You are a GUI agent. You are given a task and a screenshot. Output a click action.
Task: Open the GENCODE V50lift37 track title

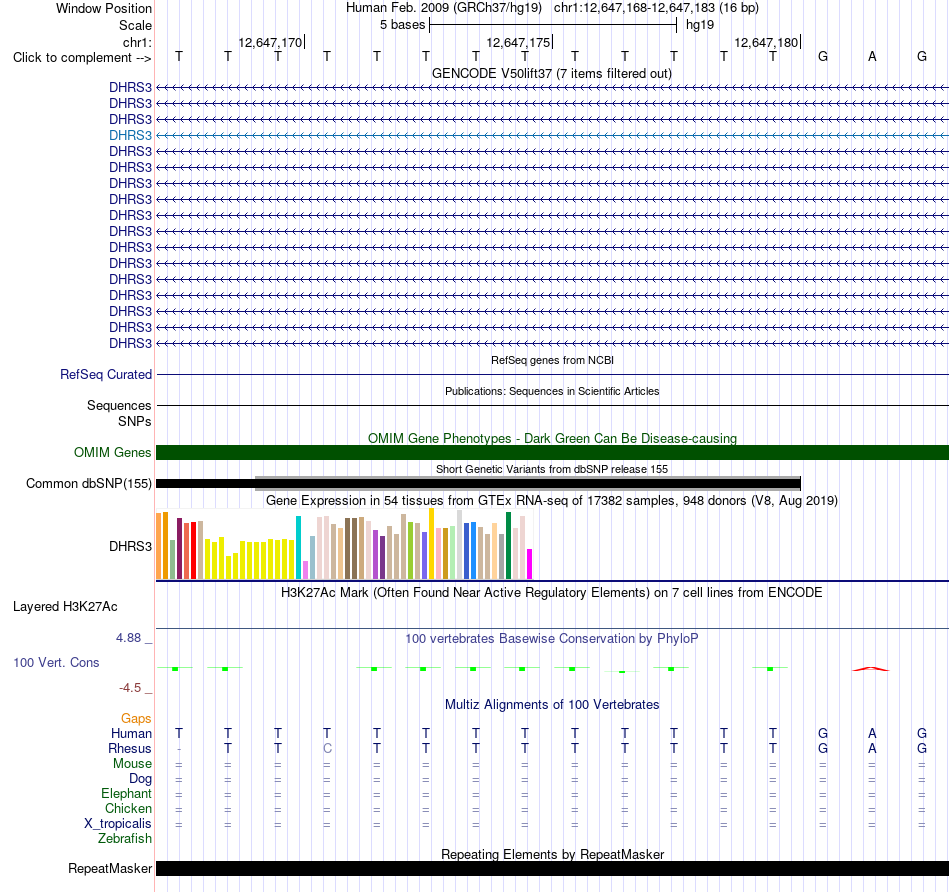click(x=552, y=73)
